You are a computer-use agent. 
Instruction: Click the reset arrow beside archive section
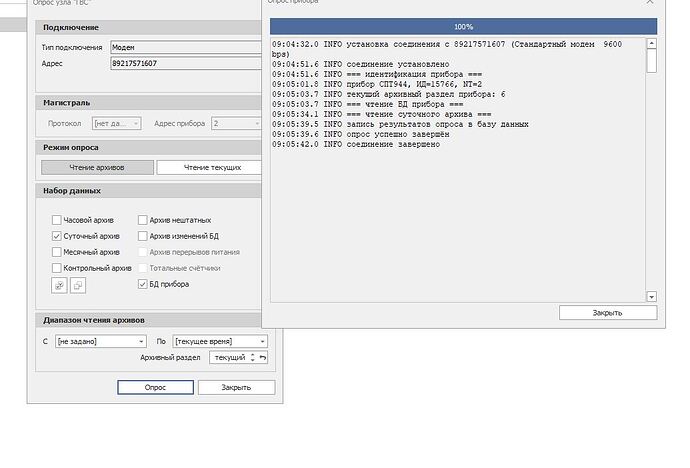[263, 357]
